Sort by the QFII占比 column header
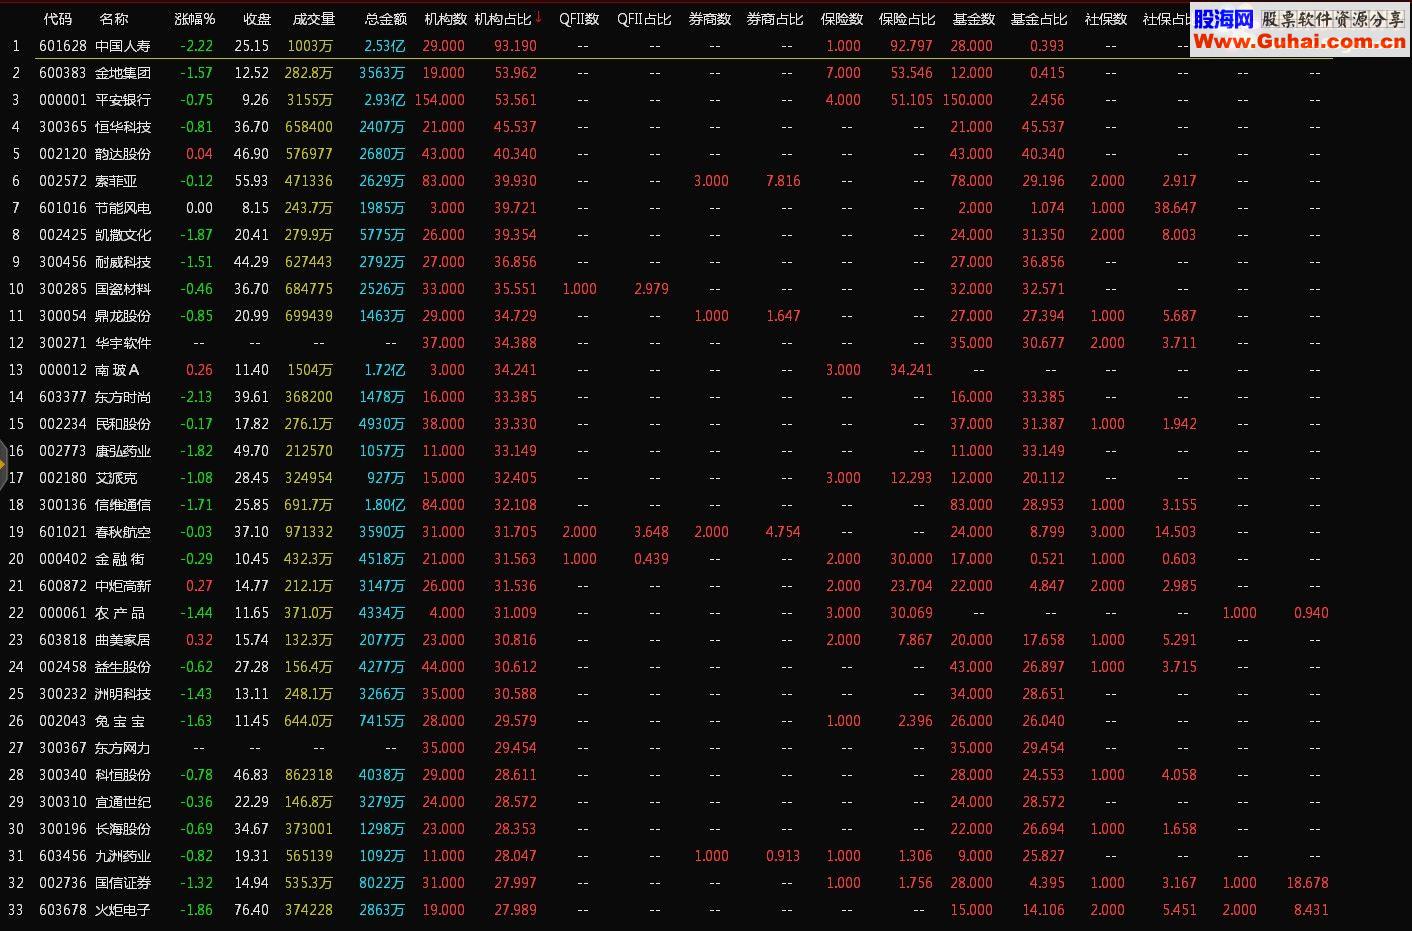Screen dimensions: 1412x931 coord(644,19)
